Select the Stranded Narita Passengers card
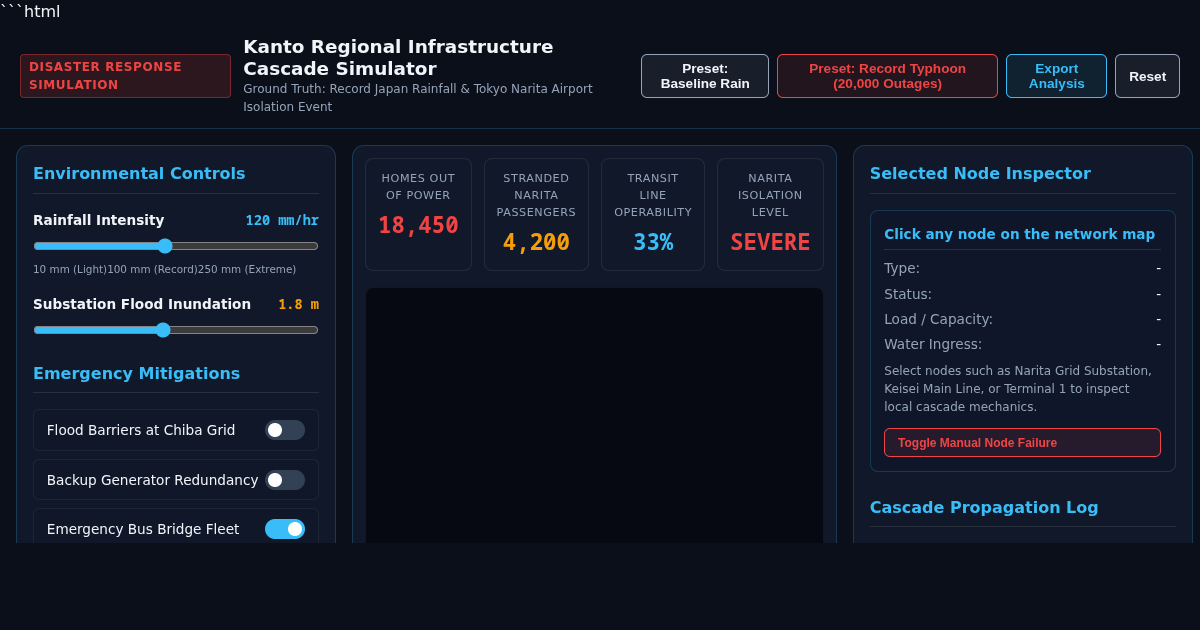This screenshot has width=1200, height=630. pos(536,214)
